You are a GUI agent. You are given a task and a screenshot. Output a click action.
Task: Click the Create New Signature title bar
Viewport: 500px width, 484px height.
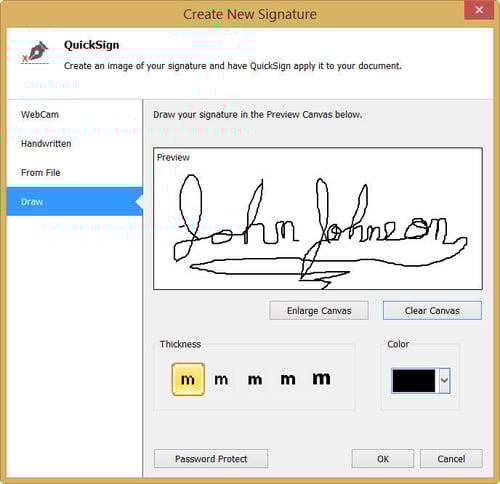tap(250, 14)
